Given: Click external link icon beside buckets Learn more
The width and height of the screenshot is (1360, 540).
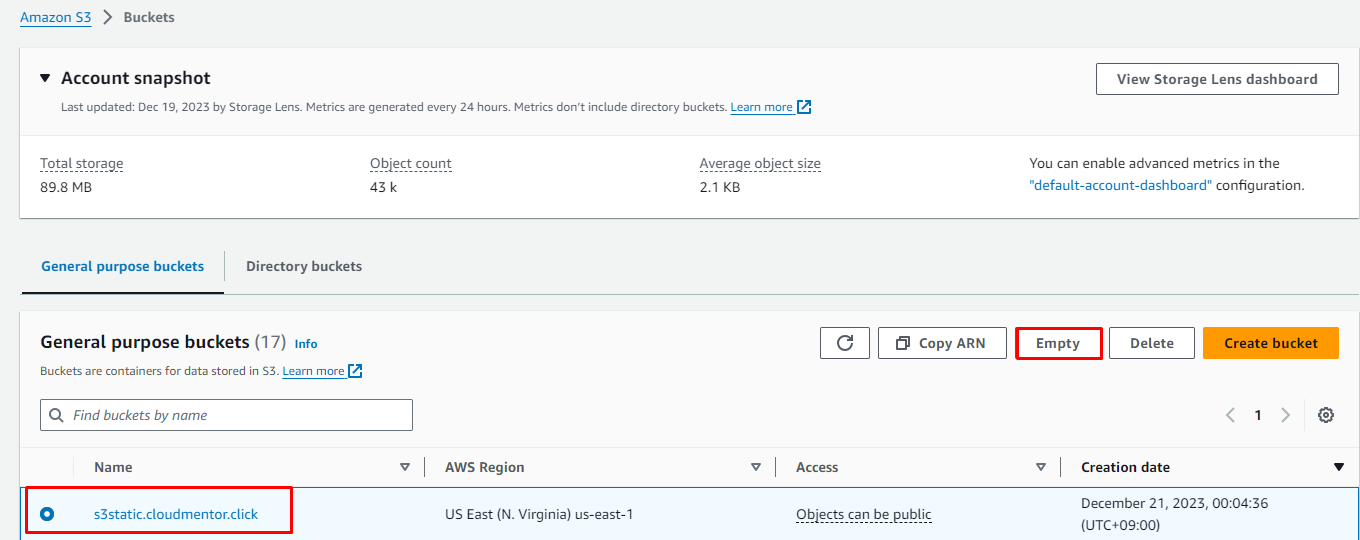Looking at the screenshot, I should point(355,371).
